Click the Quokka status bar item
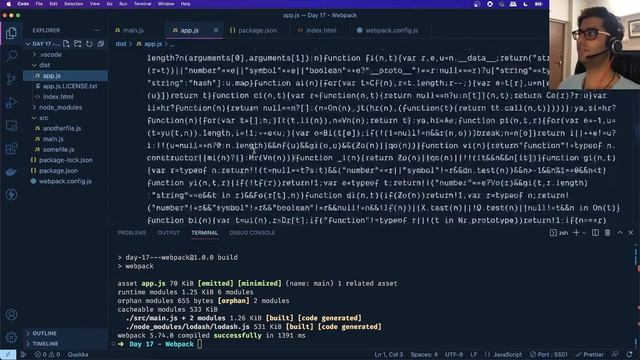Screen dimensions: 640x360 (78, 355)
